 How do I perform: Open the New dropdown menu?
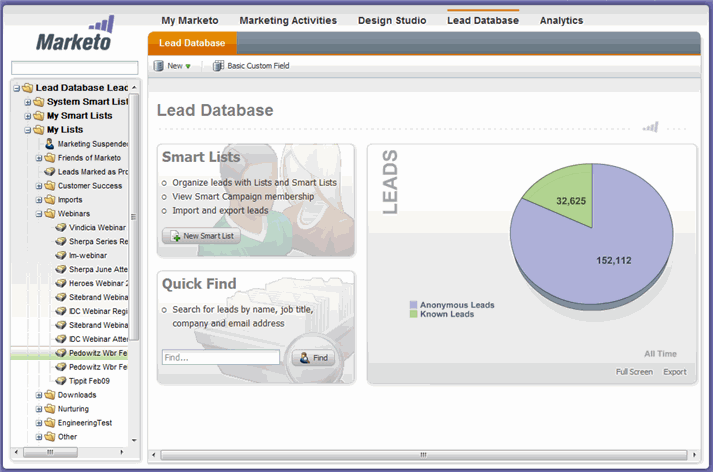179,66
